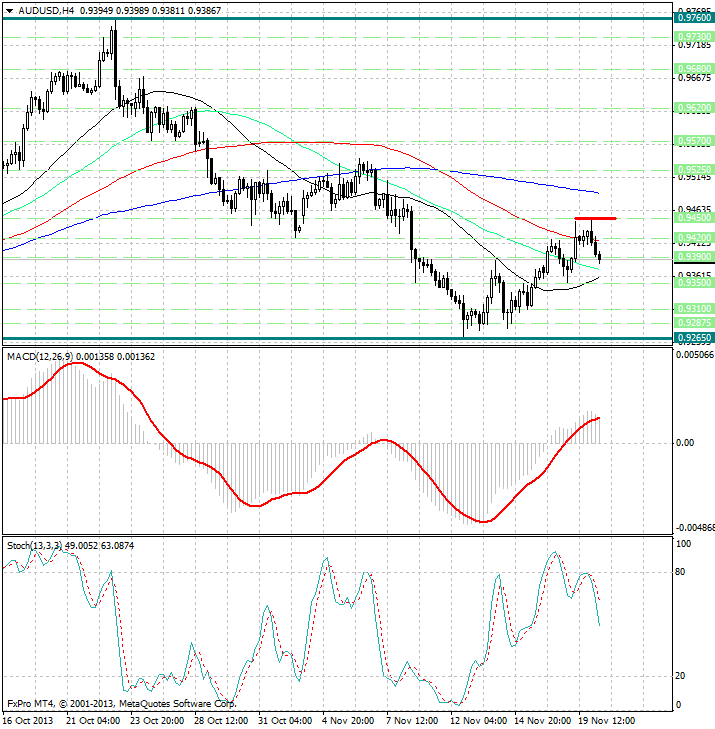
Task: Select the 0.93500 price level label
Action: tap(694, 282)
